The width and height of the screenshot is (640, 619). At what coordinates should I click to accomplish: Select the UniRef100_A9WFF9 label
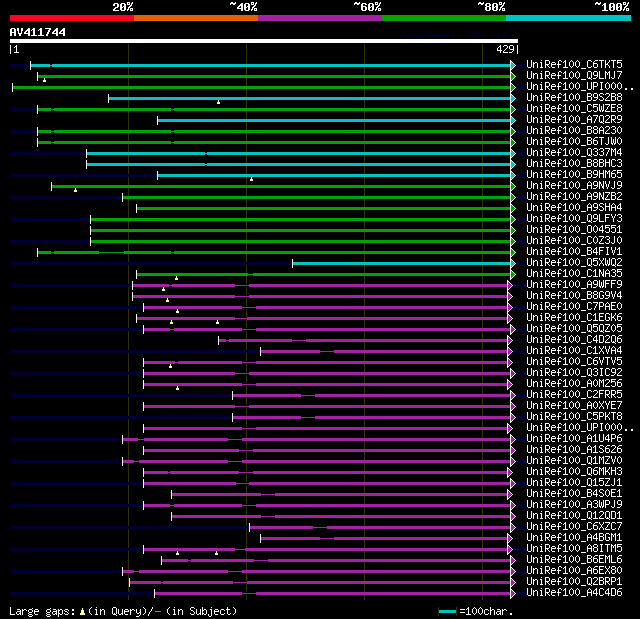[574, 285]
